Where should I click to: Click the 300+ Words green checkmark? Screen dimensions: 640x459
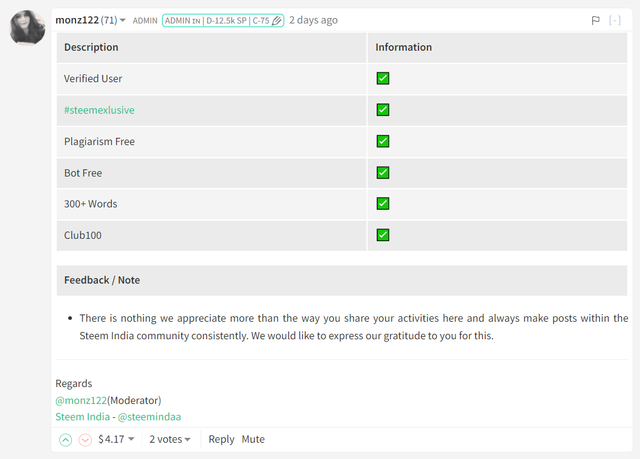(383, 204)
